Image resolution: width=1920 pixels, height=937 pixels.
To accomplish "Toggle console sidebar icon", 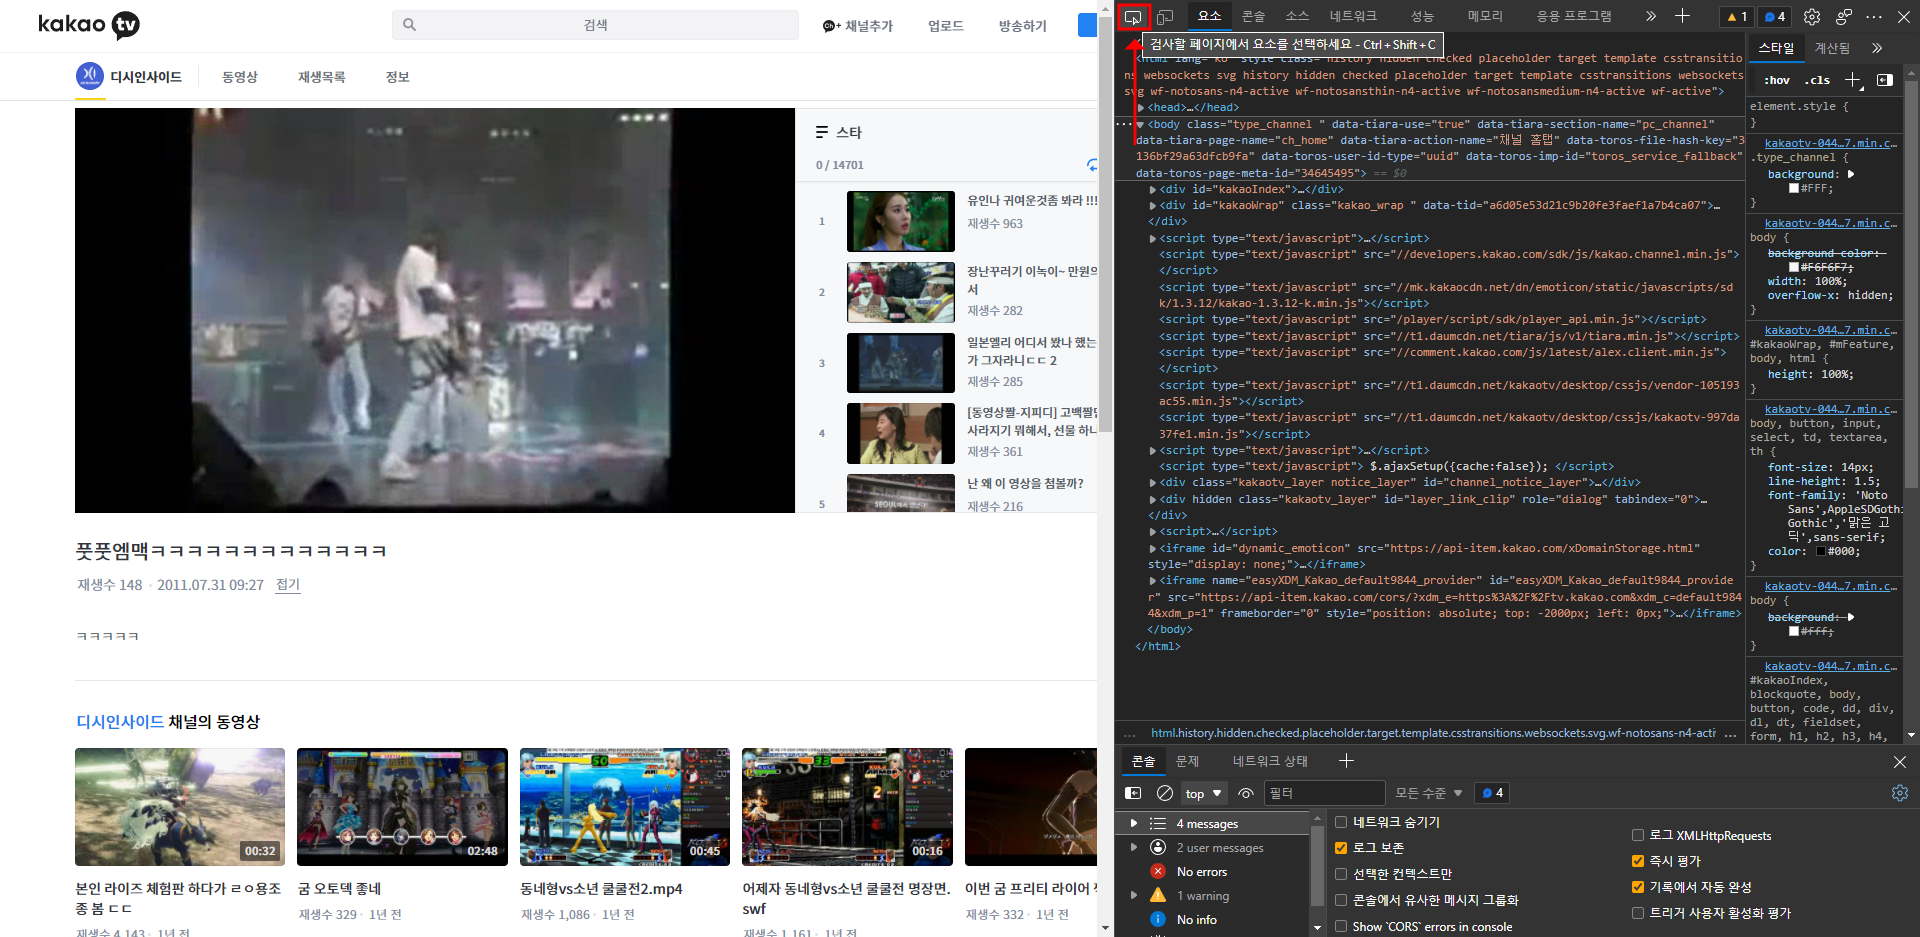I will tap(1133, 793).
